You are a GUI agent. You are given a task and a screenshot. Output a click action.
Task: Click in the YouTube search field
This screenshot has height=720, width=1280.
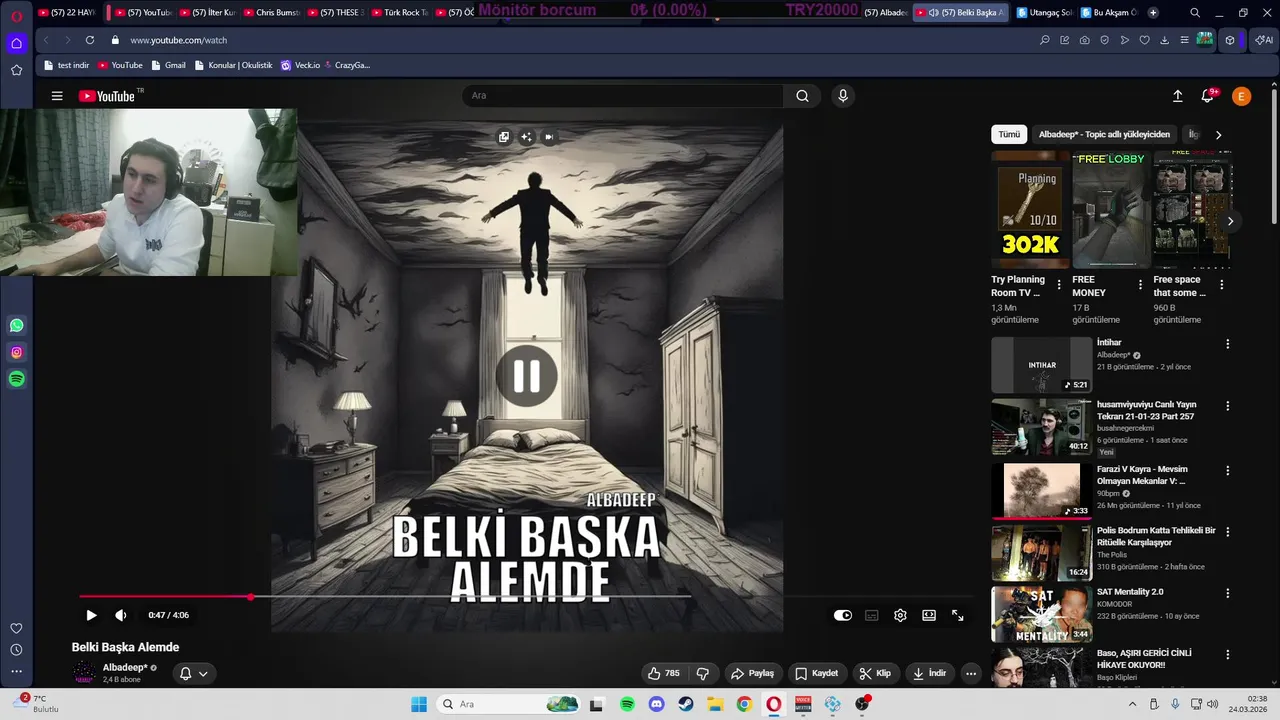pyautogui.click(x=624, y=96)
